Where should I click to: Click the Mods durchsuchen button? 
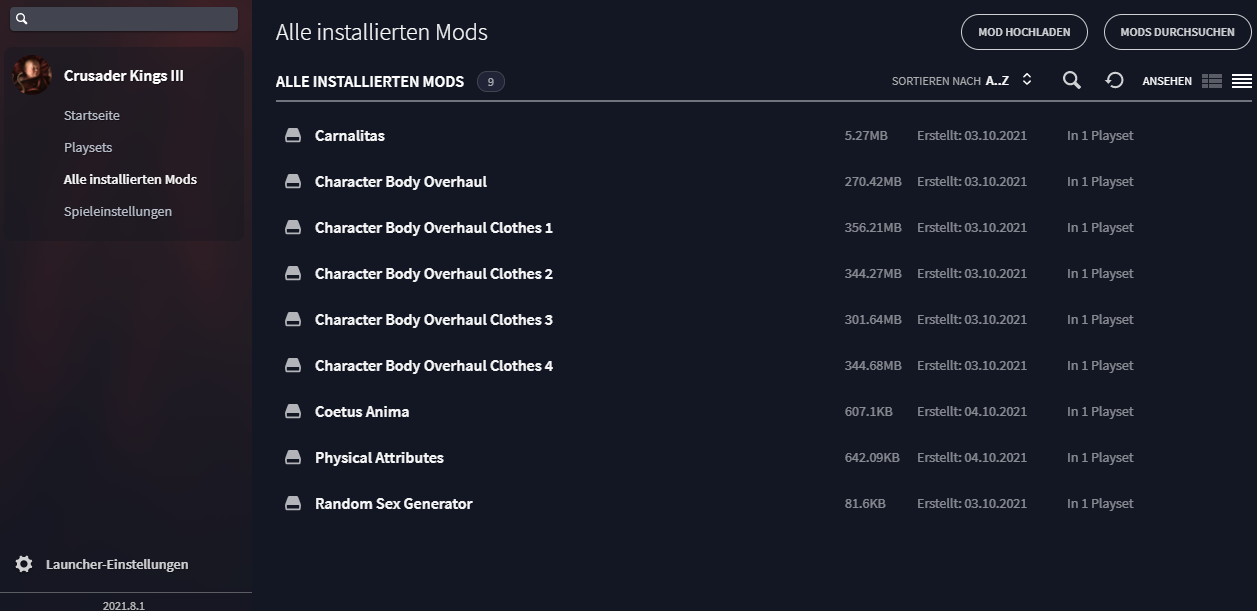point(1177,32)
